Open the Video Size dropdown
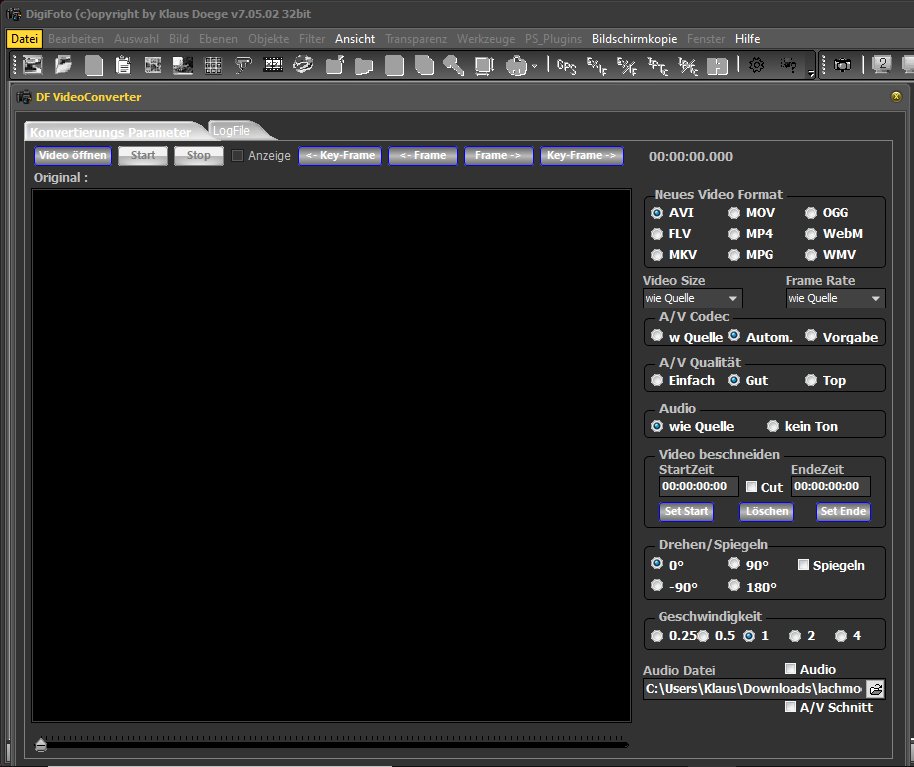 tap(693, 298)
